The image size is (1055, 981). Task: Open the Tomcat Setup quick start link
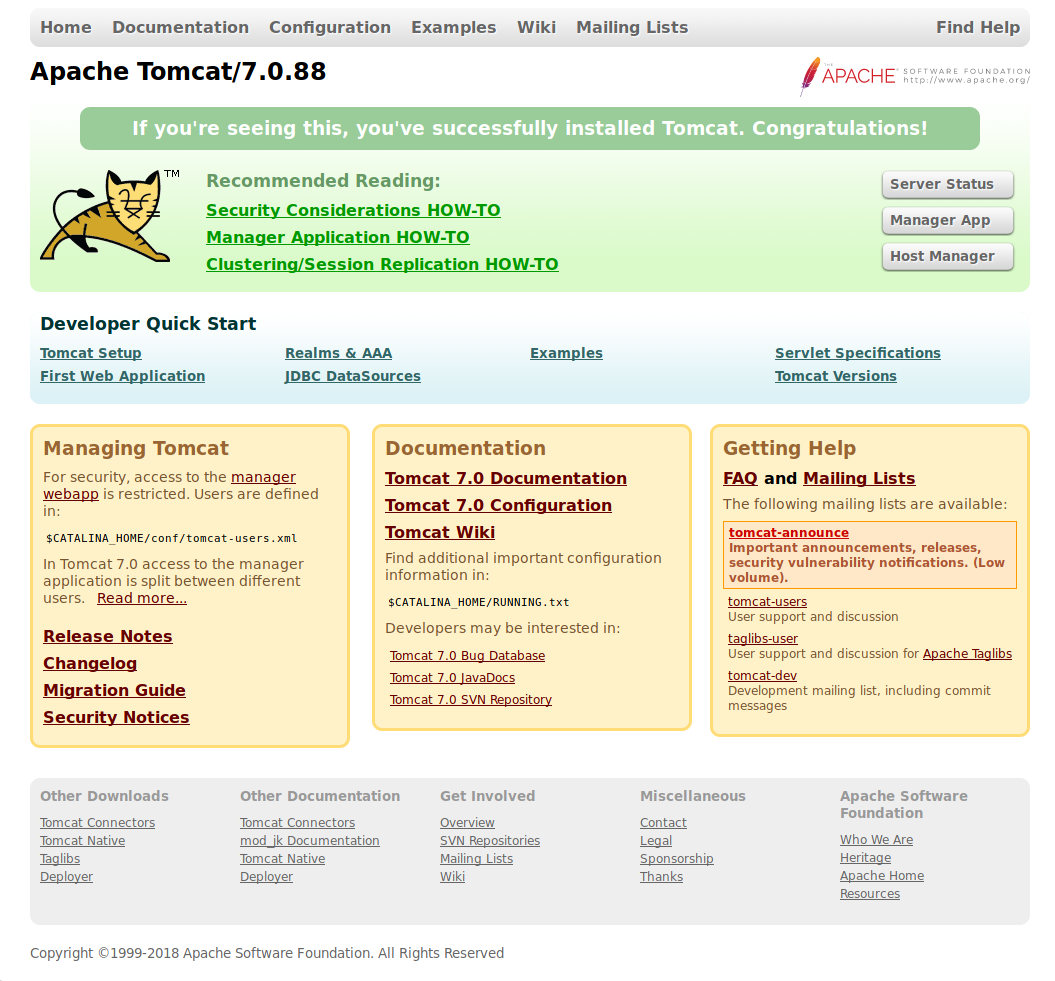(91, 353)
